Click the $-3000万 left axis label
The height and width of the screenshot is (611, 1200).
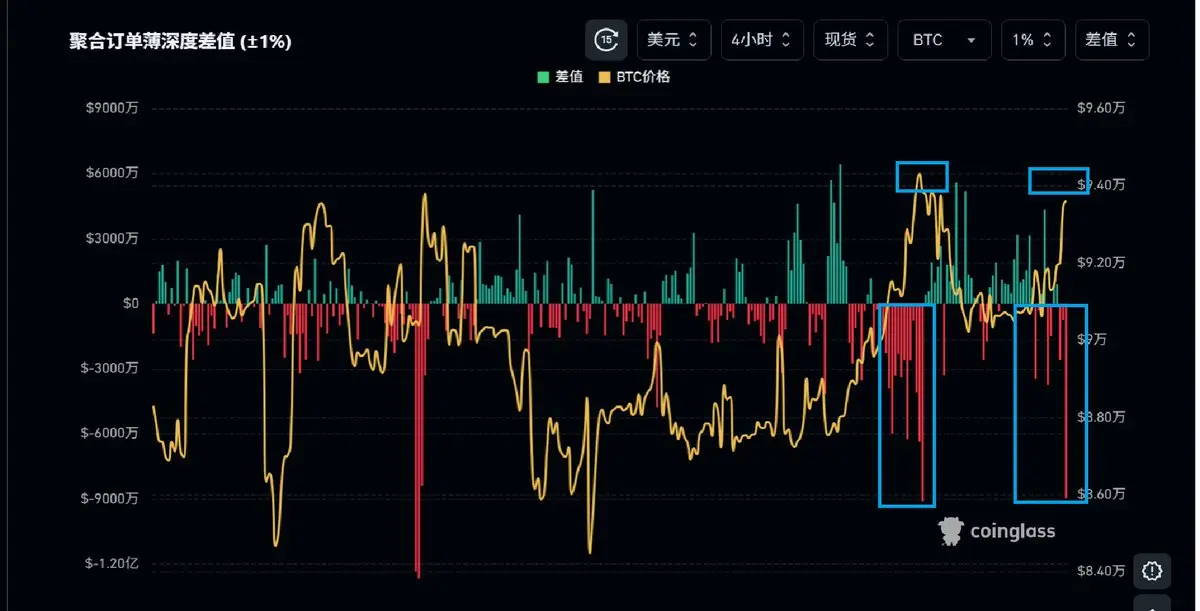(110, 369)
